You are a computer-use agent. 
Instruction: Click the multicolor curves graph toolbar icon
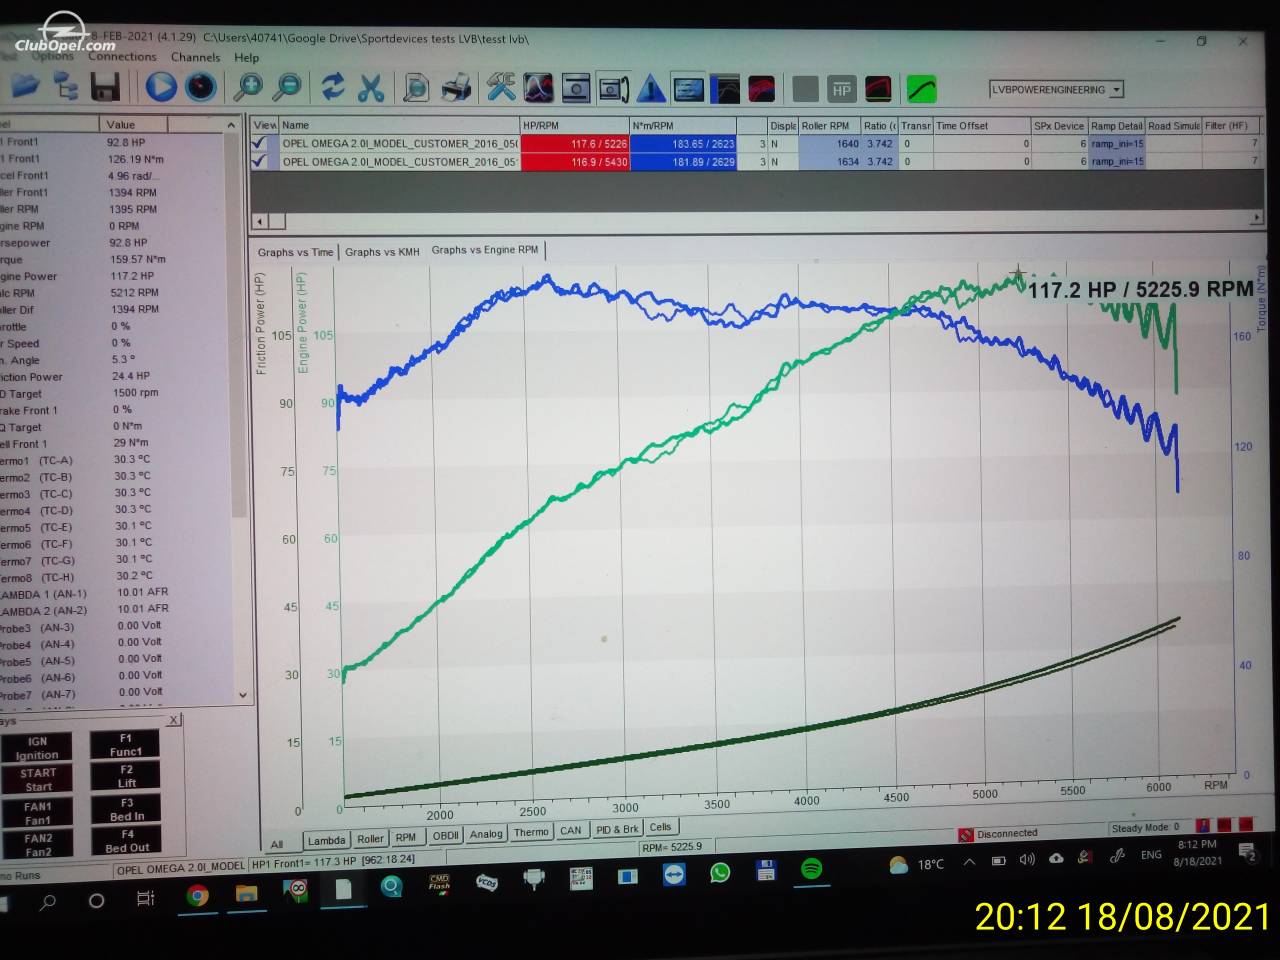[x=539, y=89]
